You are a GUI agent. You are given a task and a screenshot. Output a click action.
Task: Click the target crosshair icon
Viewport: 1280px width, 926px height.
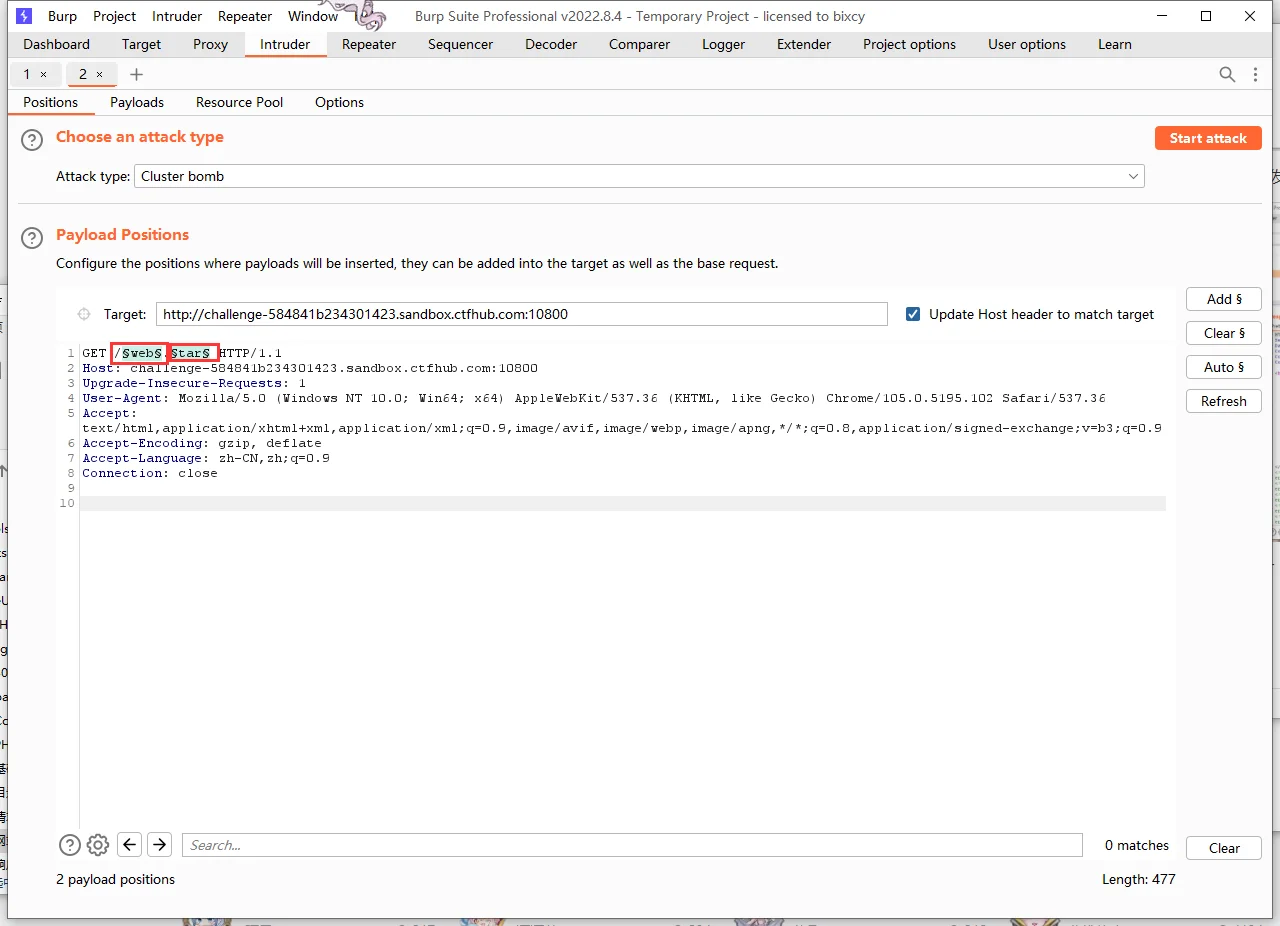click(x=84, y=314)
